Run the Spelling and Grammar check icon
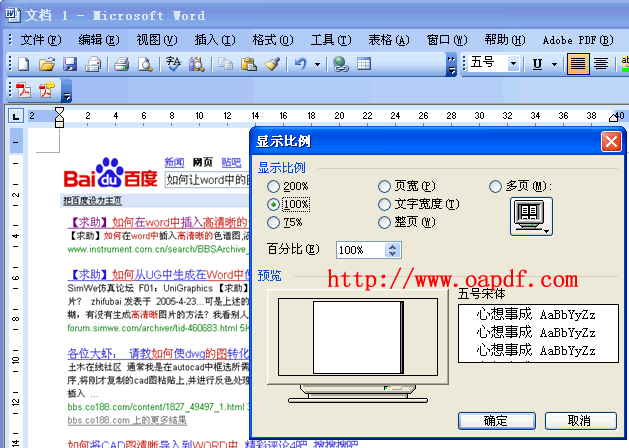Viewport: 629px width, 448px height. [x=173, y=64]
